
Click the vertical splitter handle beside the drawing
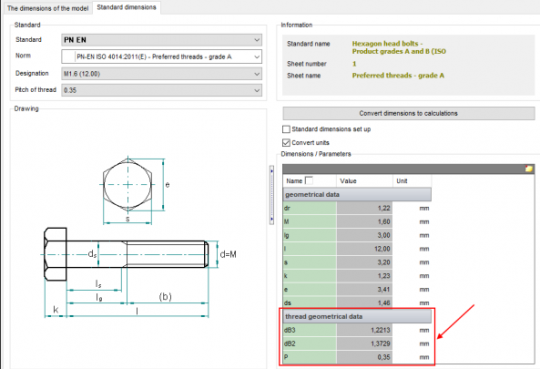tap(272, 195)
